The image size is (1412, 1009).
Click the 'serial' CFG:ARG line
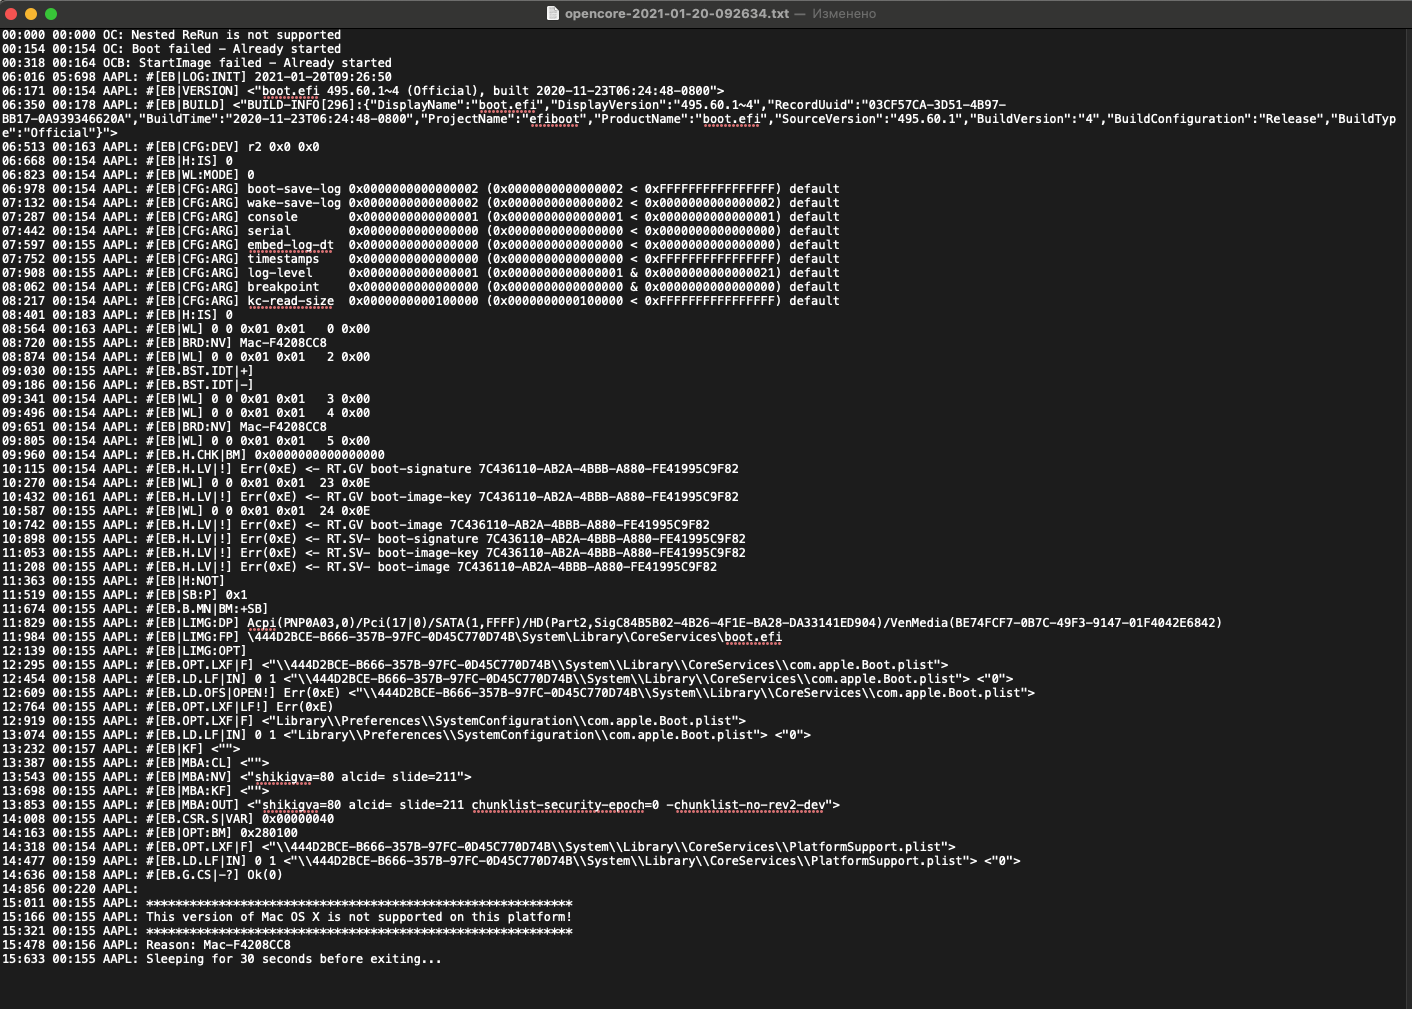(421, 231)
